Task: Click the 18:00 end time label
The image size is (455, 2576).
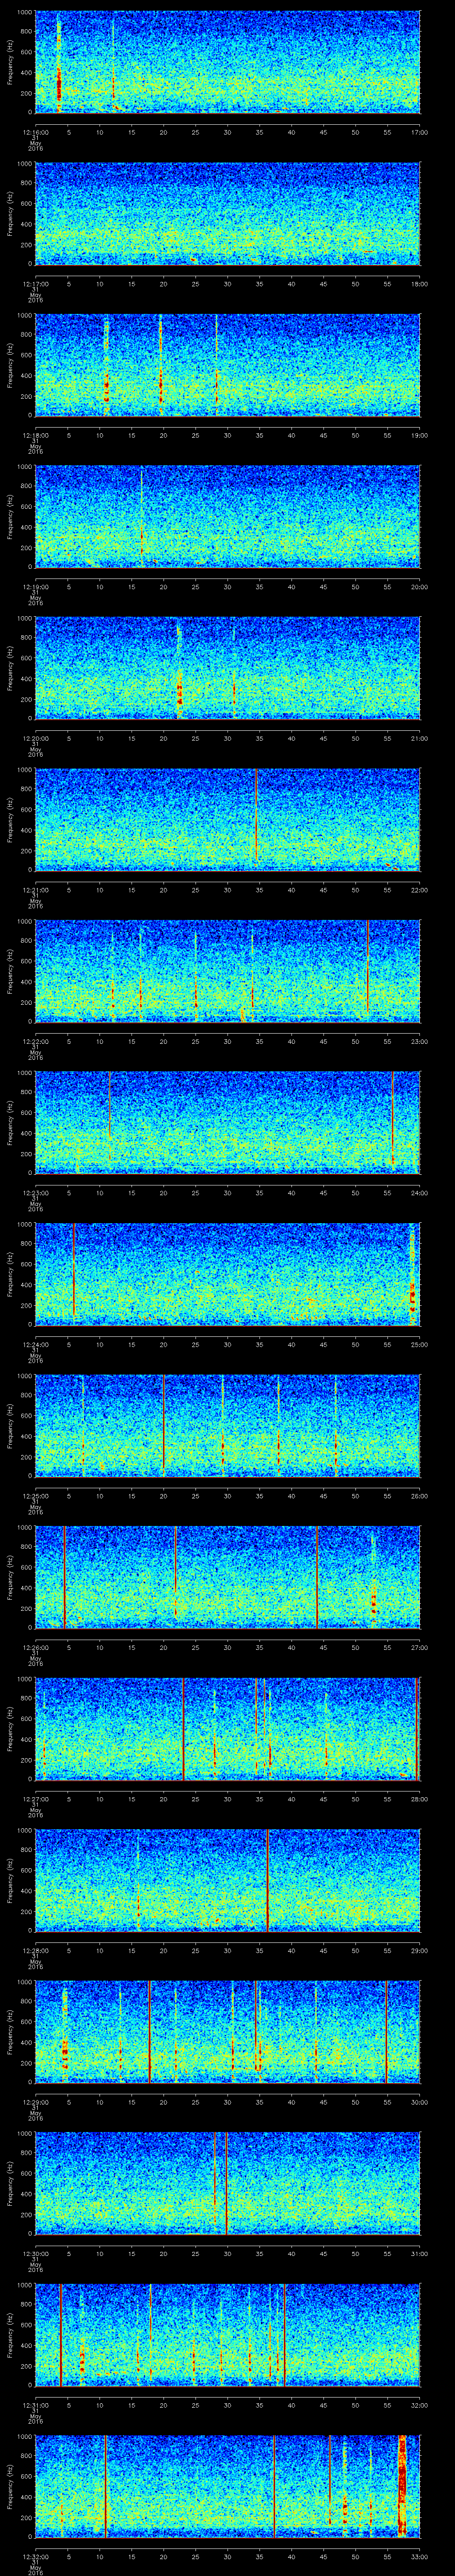Action: click(419, 284)
